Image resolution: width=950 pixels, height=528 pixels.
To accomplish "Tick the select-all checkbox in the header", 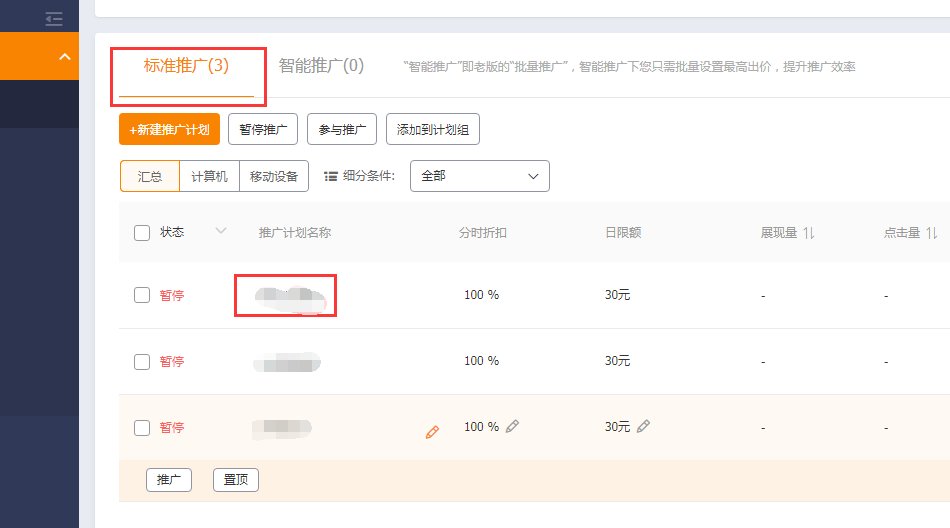I will [142, 233].
